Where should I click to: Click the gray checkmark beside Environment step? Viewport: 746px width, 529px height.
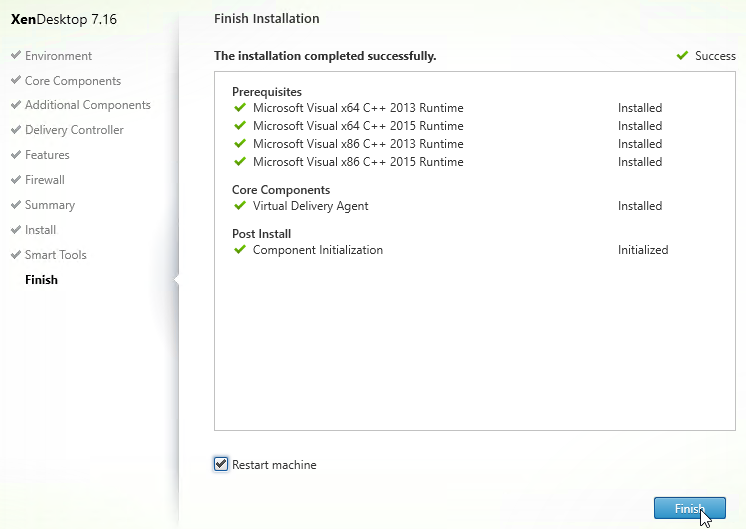pyautogui.click(x=16, y=55)
